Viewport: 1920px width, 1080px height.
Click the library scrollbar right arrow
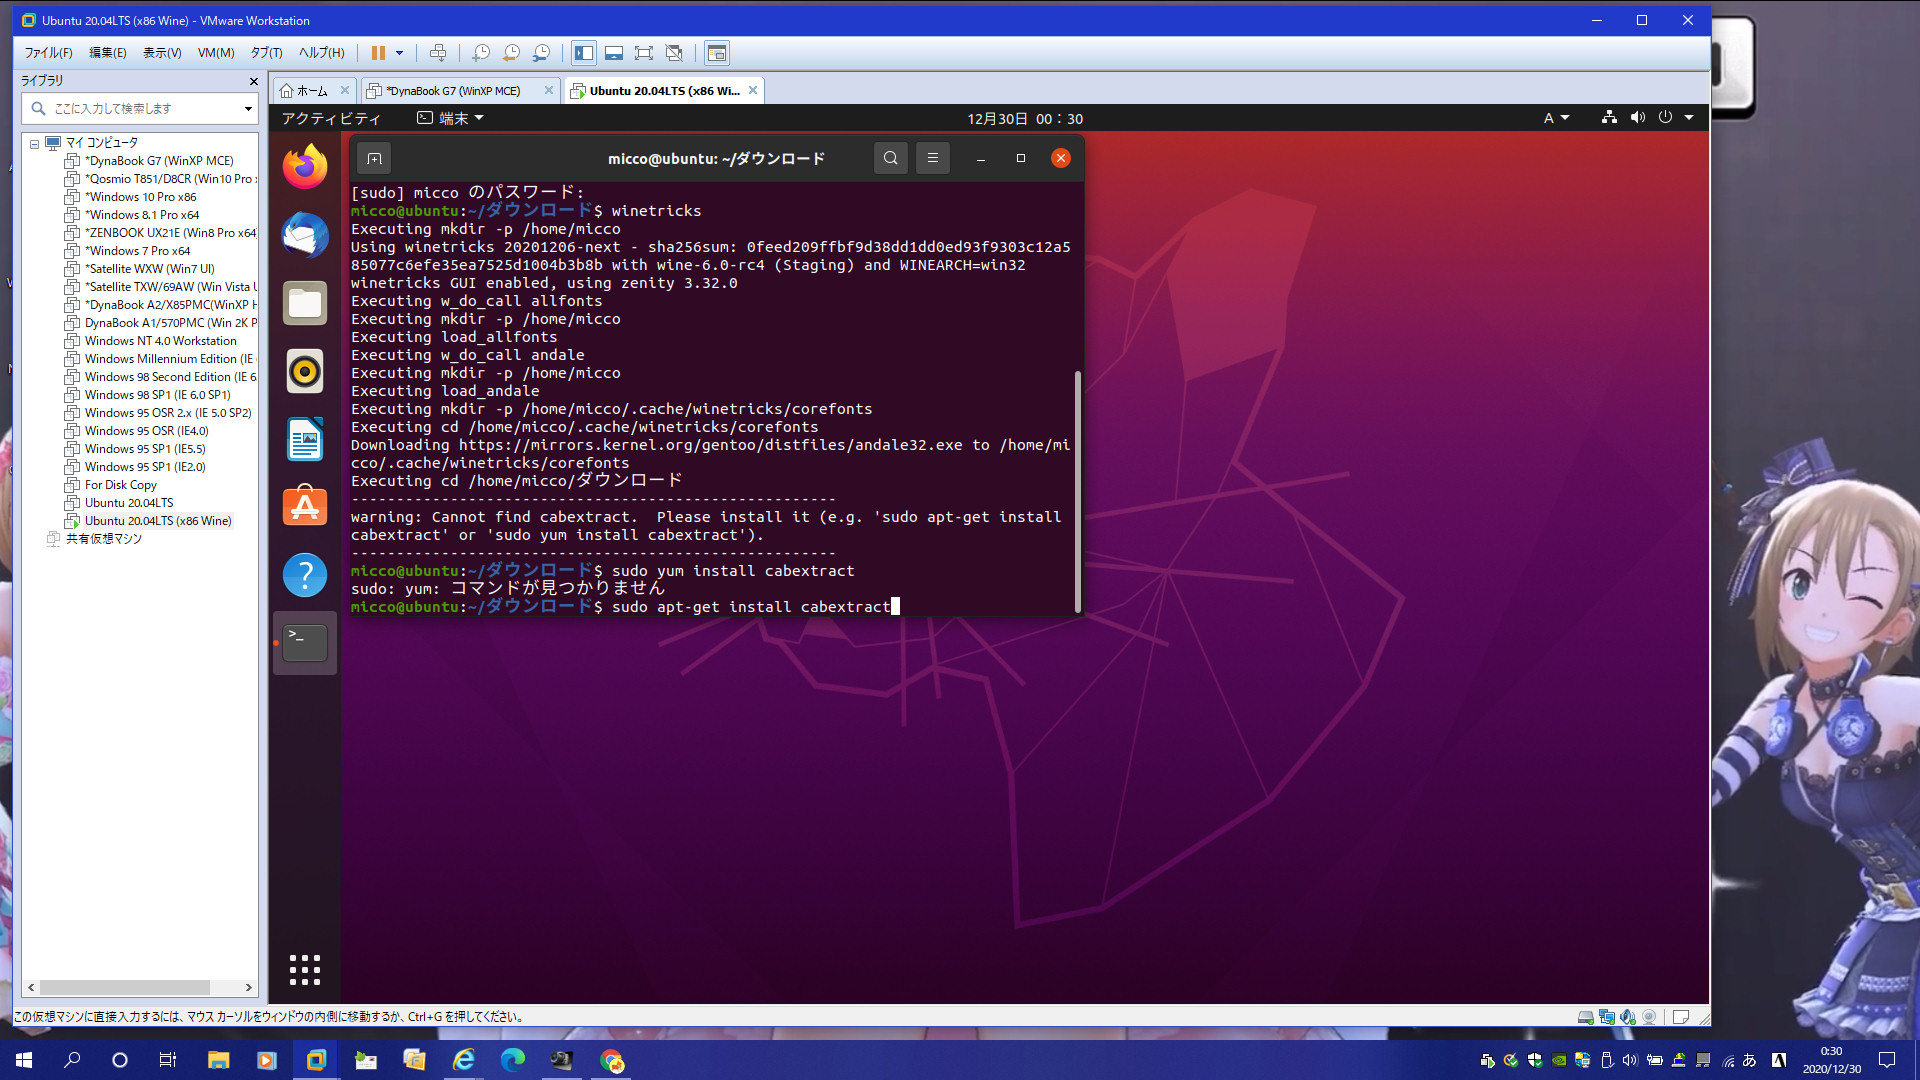[249, 987]
